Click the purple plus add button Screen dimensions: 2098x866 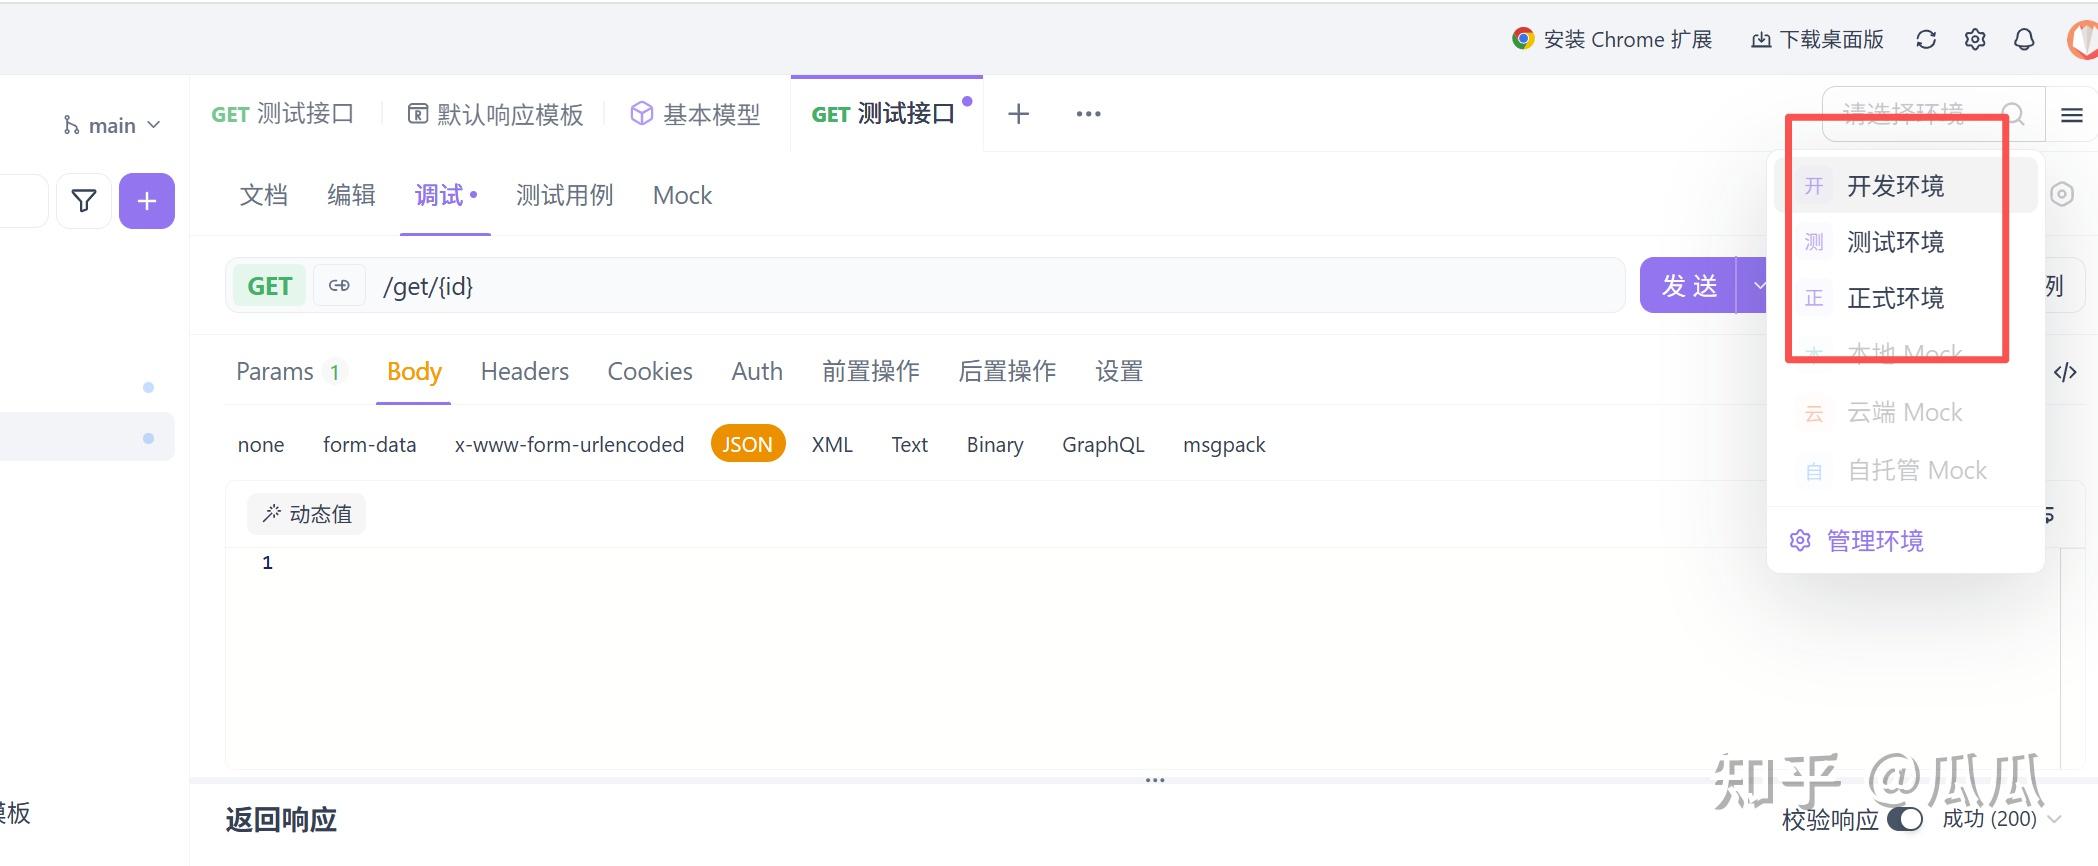147,201
